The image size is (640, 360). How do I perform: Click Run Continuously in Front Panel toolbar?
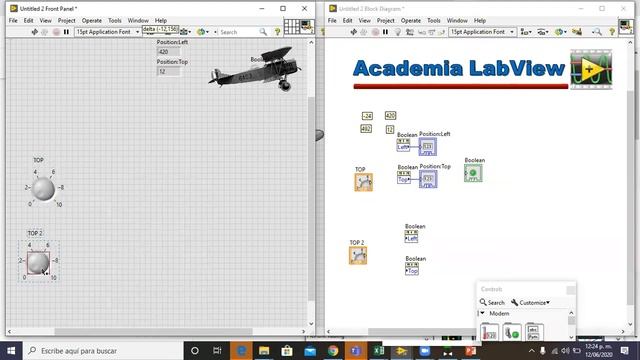coord(45,32)
